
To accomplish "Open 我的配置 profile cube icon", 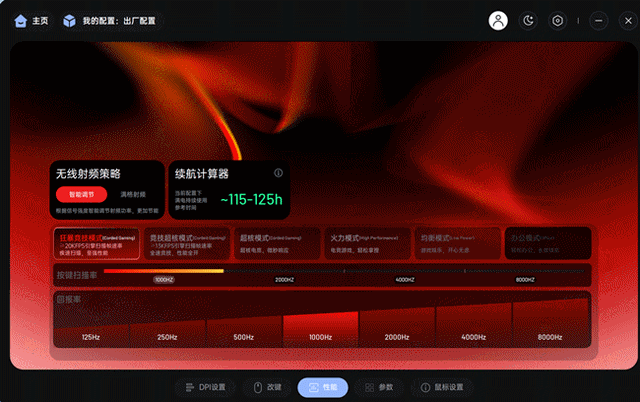I will pyautogui.click(x=69, y=20).
